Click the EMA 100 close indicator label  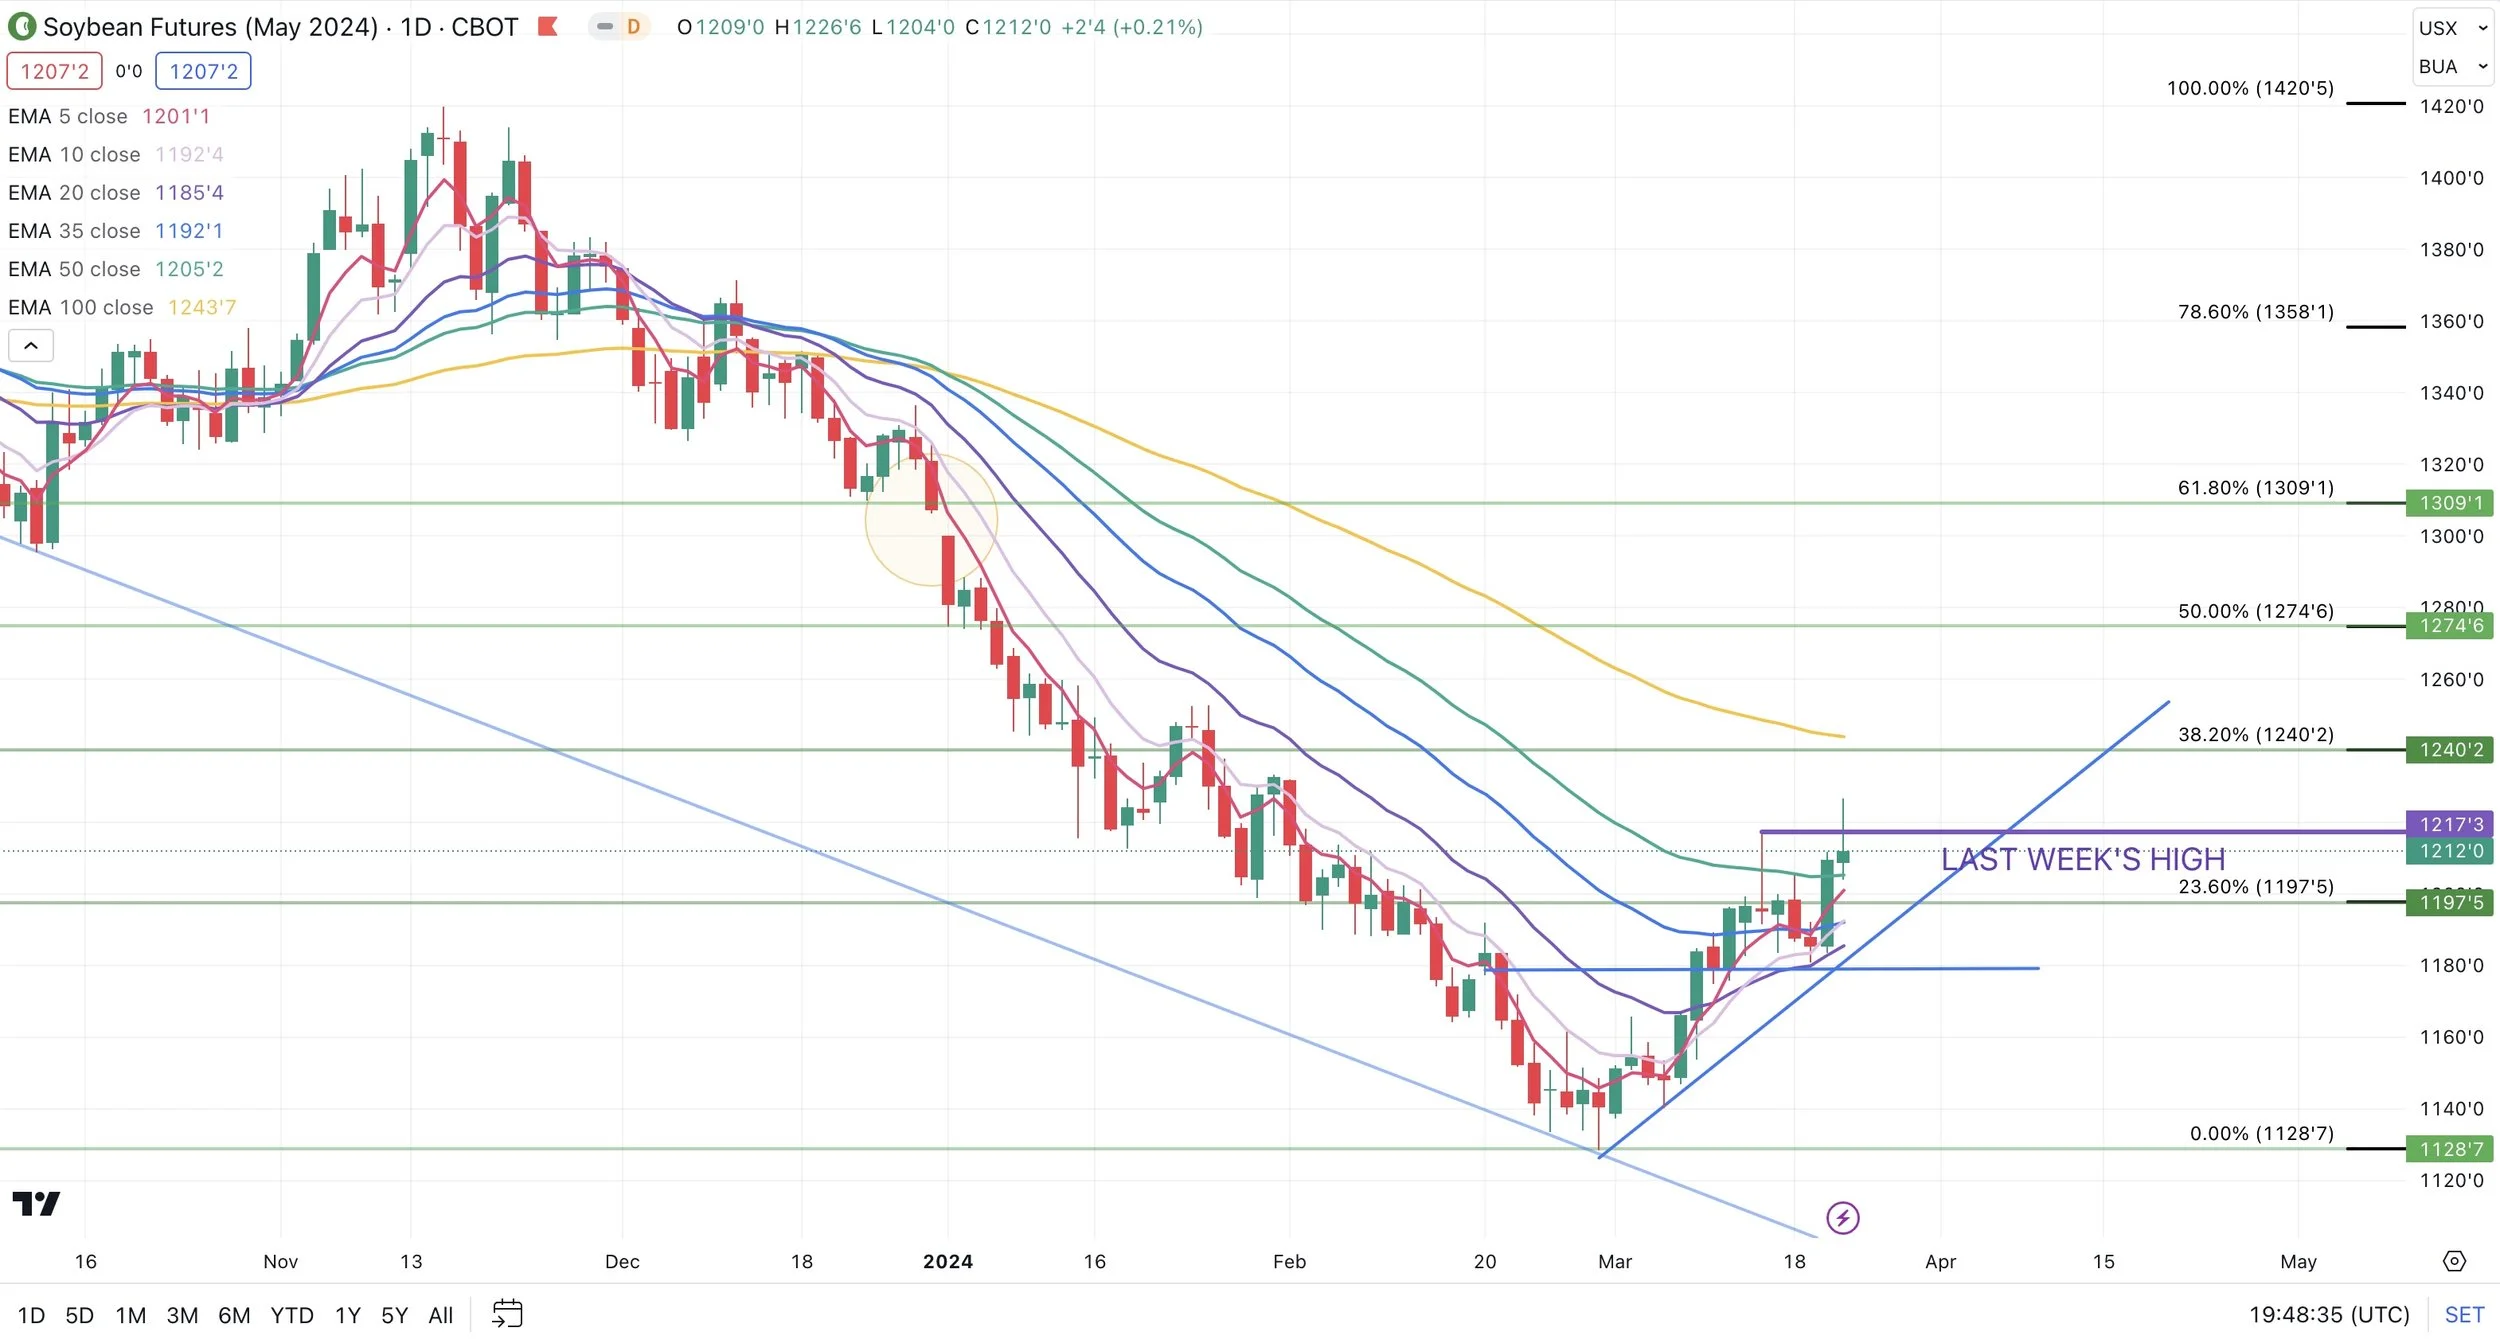pyautogui.click(x=80, y=307)
